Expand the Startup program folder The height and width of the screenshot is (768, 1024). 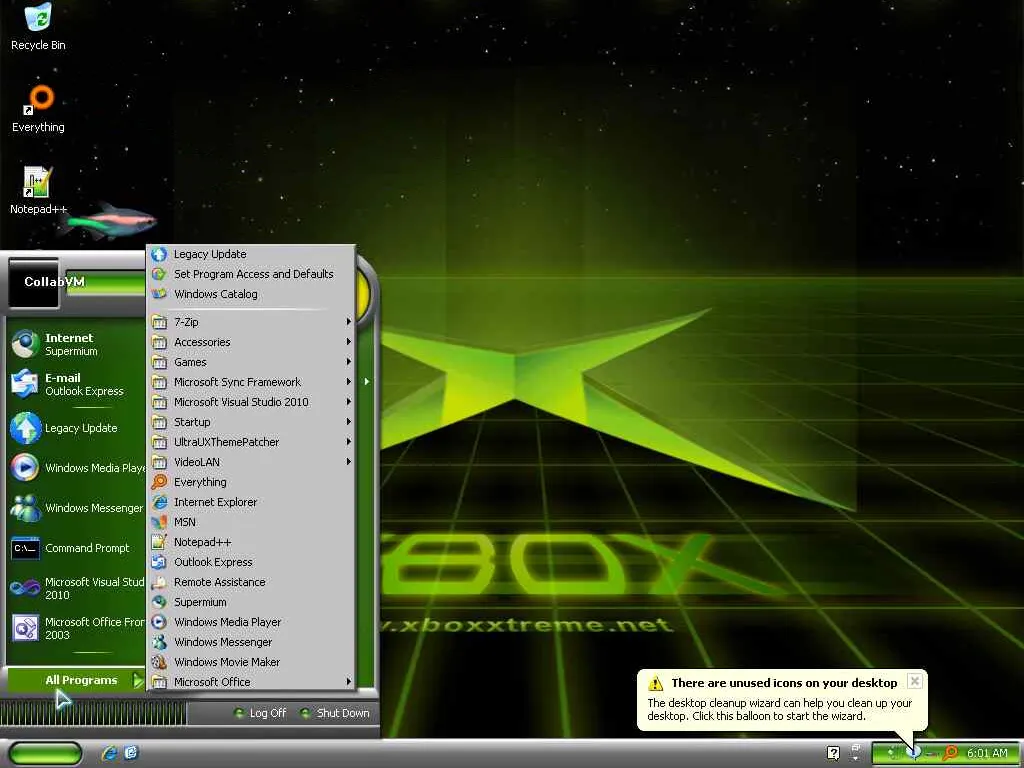(253, 422)
